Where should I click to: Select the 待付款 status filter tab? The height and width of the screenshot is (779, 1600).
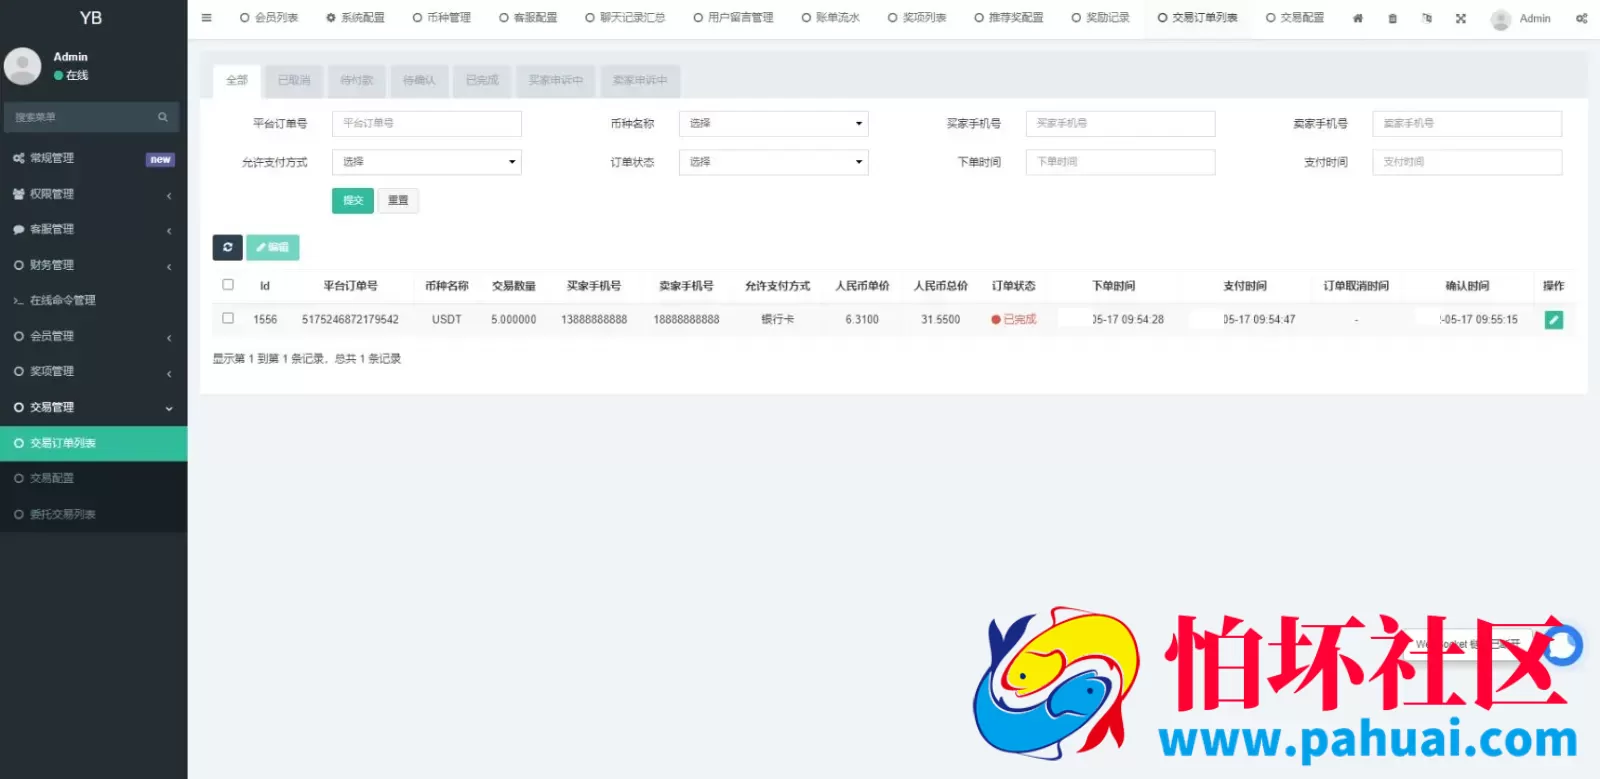click(357, 80)
